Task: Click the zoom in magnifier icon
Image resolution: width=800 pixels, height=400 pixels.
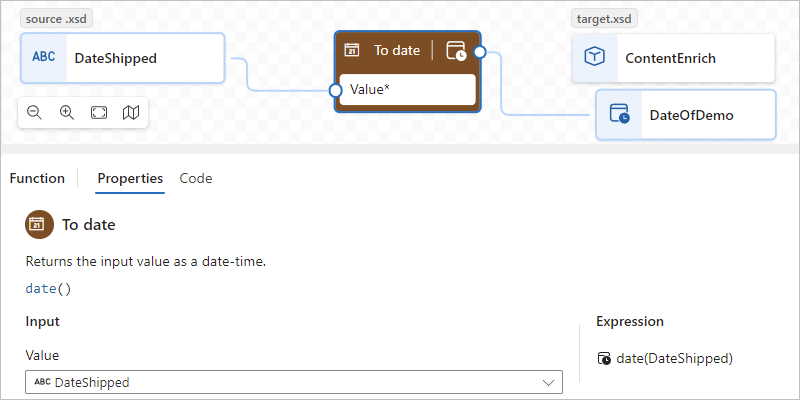Action: [67, 112]
